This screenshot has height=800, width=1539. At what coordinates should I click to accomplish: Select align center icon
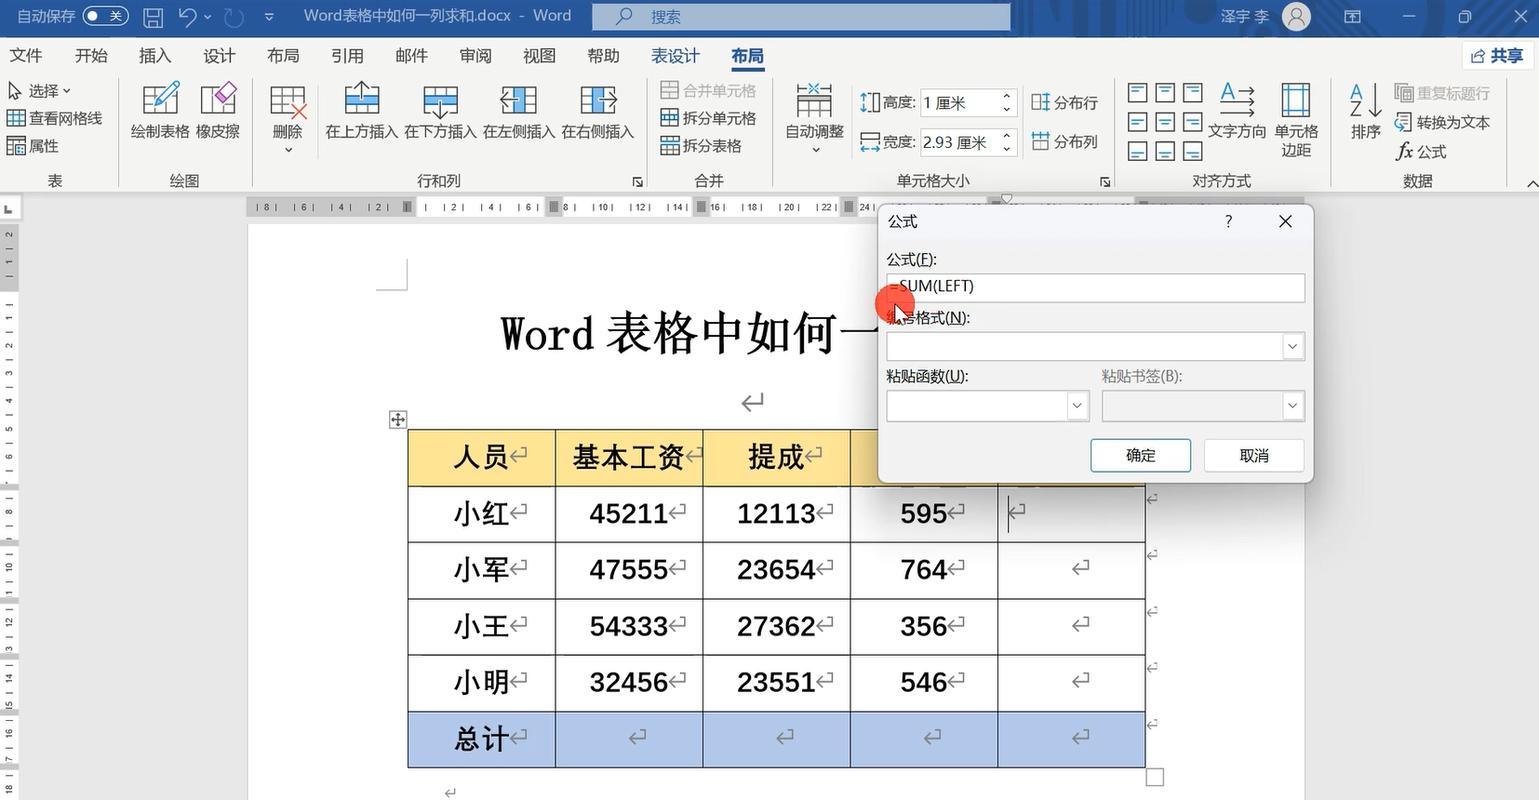point(1165,122)
